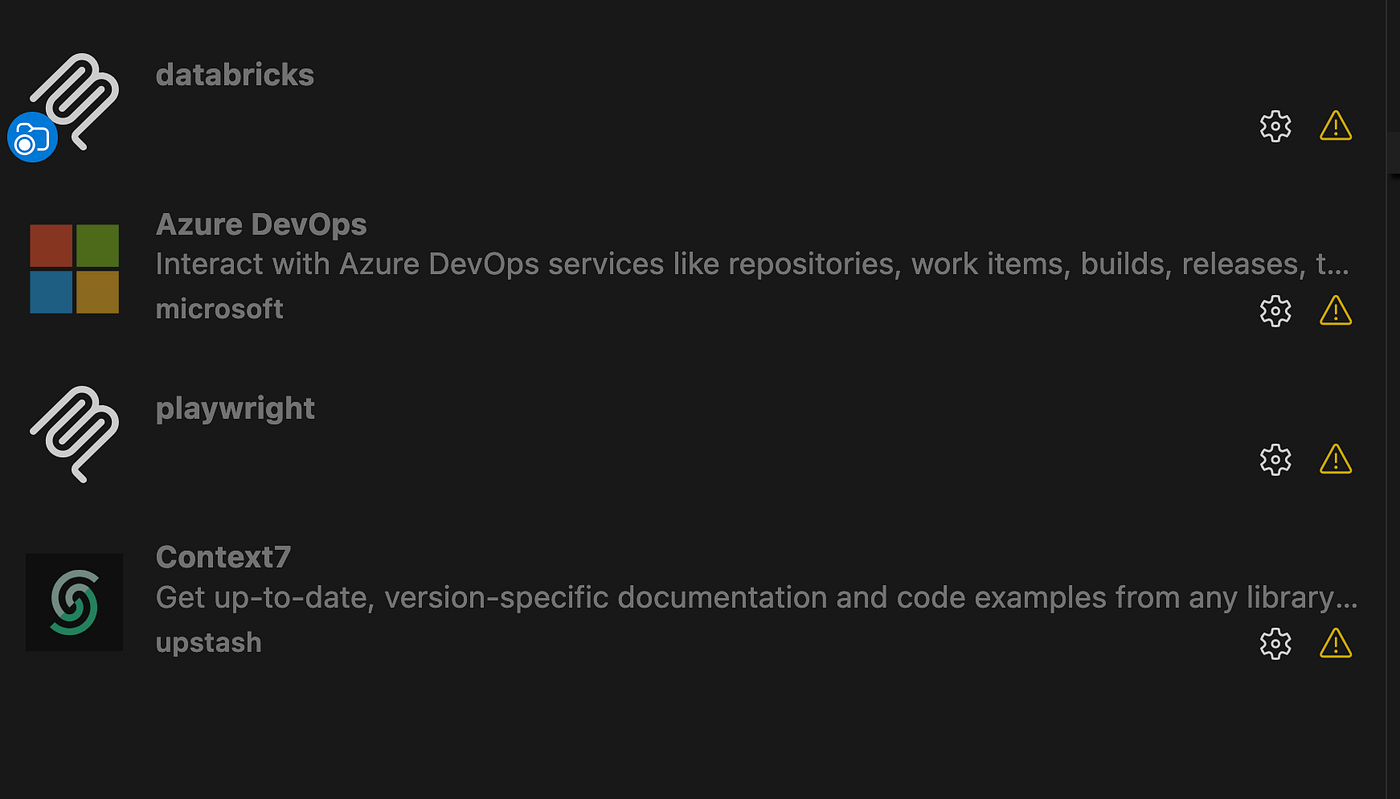Screen dimensions: 1400x799
Task: Open settings gear for the playwright server
Action: 1274,460
